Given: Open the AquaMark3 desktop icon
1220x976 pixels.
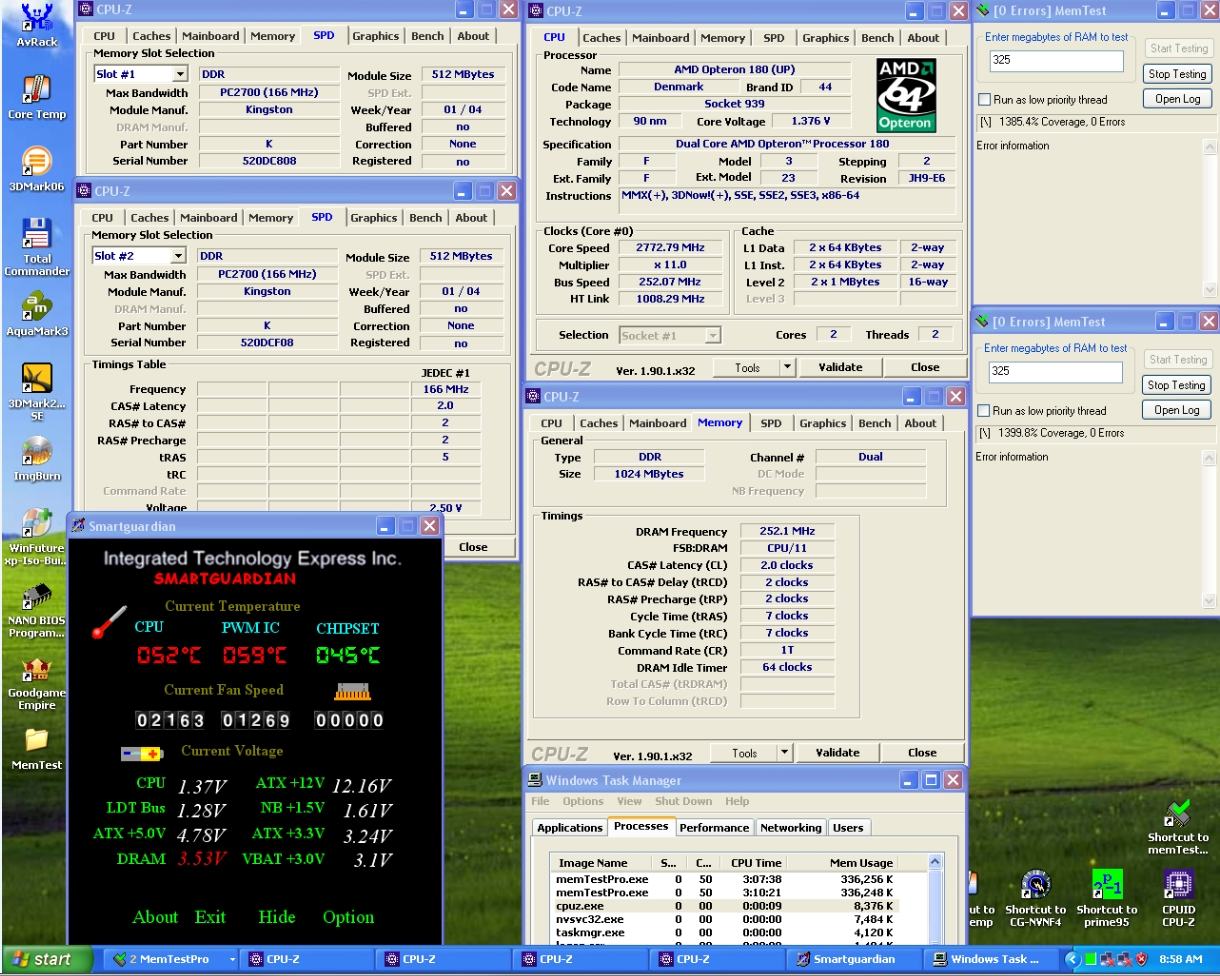Looking at the screenshot, I should (x=36, y=307).
